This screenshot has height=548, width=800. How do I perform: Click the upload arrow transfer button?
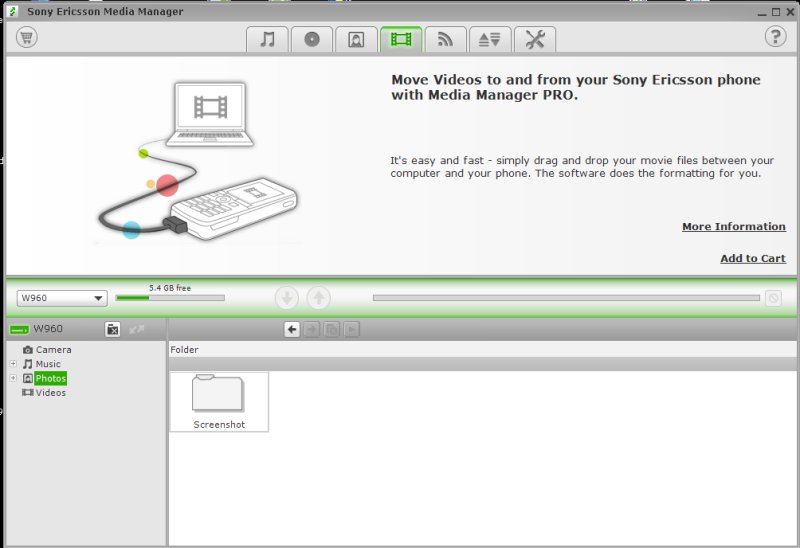point(319,297)
